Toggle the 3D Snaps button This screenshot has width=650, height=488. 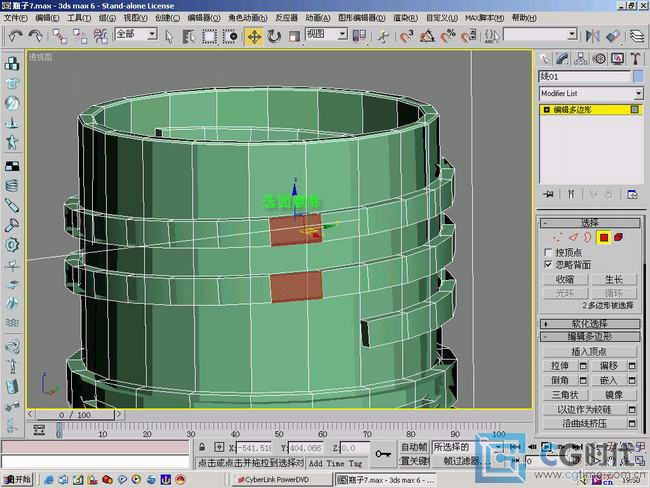pyautogui.click(x=407, y=36)
